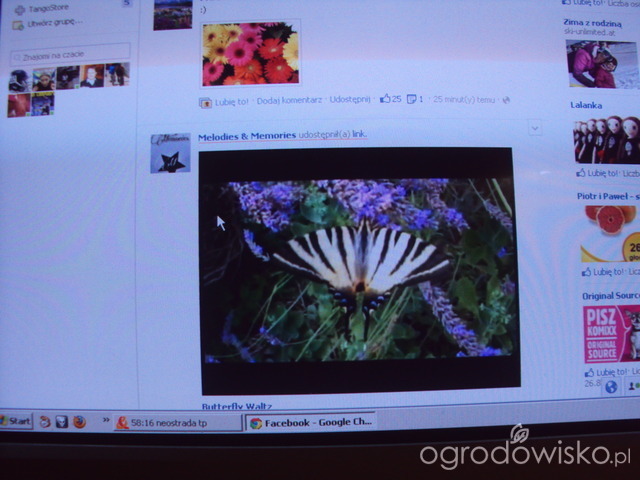Click the Windows Start button
Viewport: 640px width, 480px height.
click(14, 422)
